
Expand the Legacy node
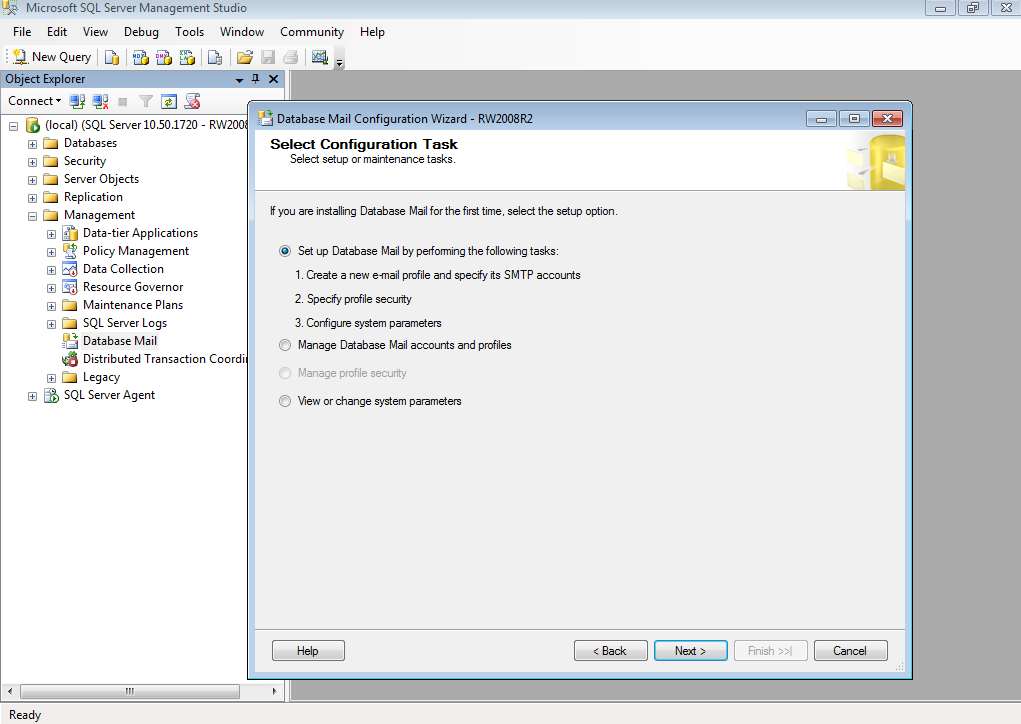51,378
